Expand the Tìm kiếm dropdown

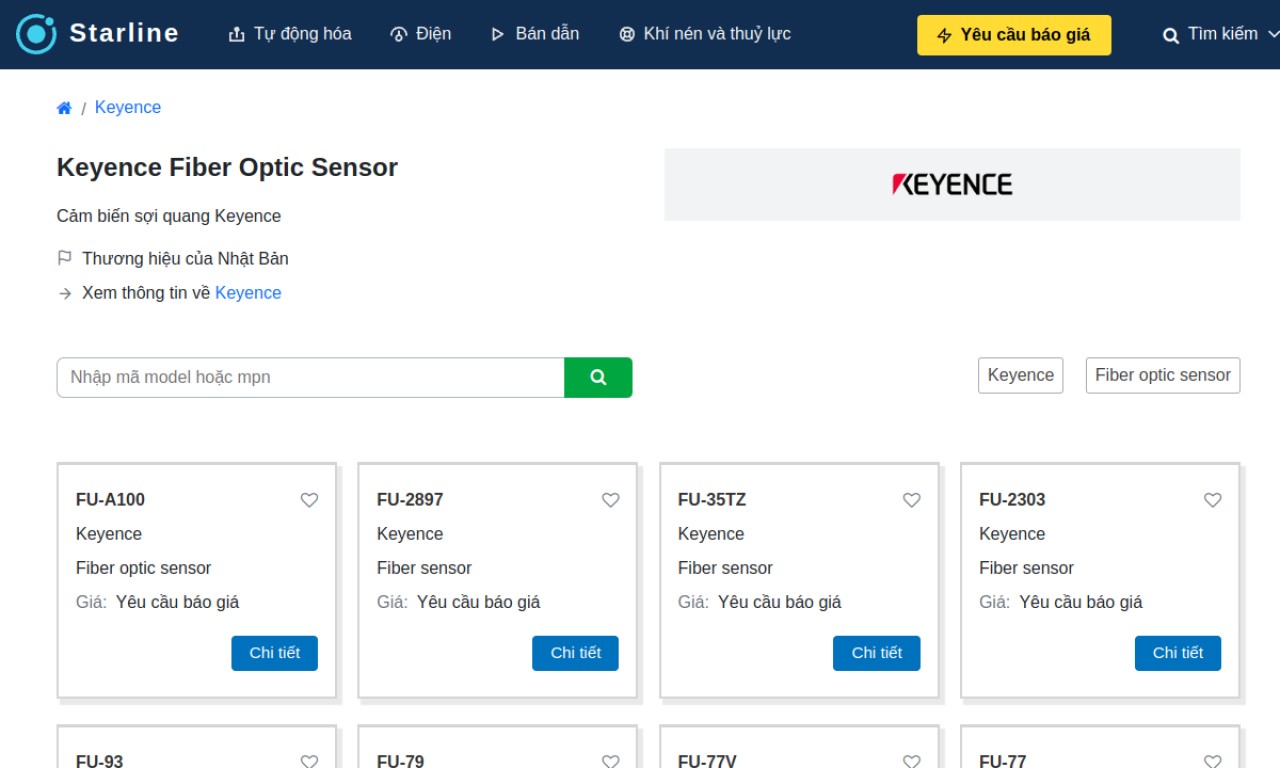point(1220,35)
